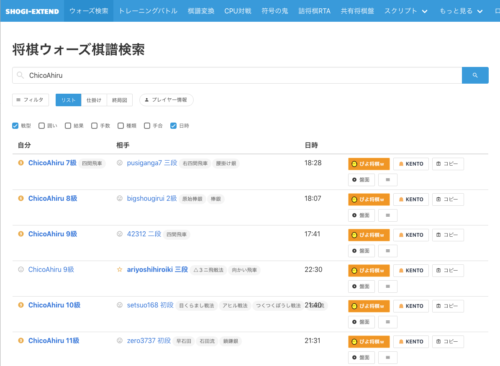
Task: Open the ≡ menu in ariyoshihiroiki row
Action: click(388, 286)
